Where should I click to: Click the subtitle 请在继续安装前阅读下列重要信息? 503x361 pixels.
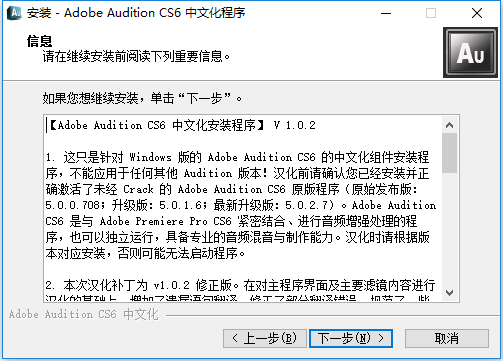point(136,56)
